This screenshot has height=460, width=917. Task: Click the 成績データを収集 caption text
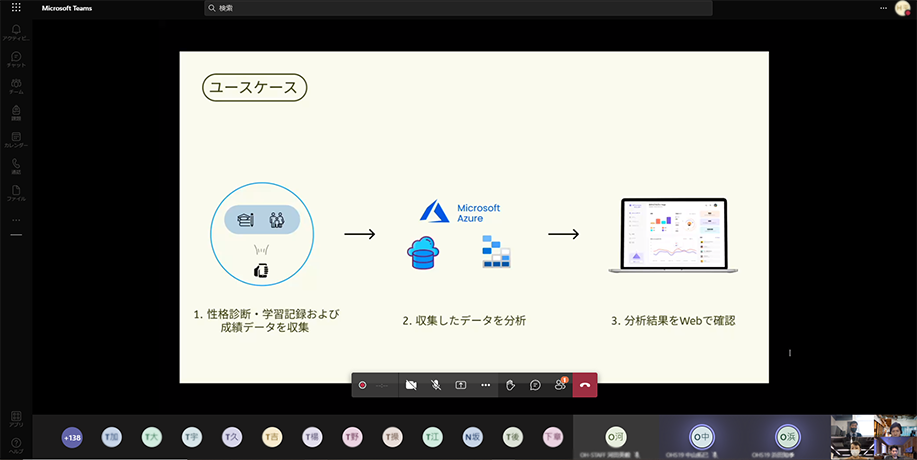[265, 328]
